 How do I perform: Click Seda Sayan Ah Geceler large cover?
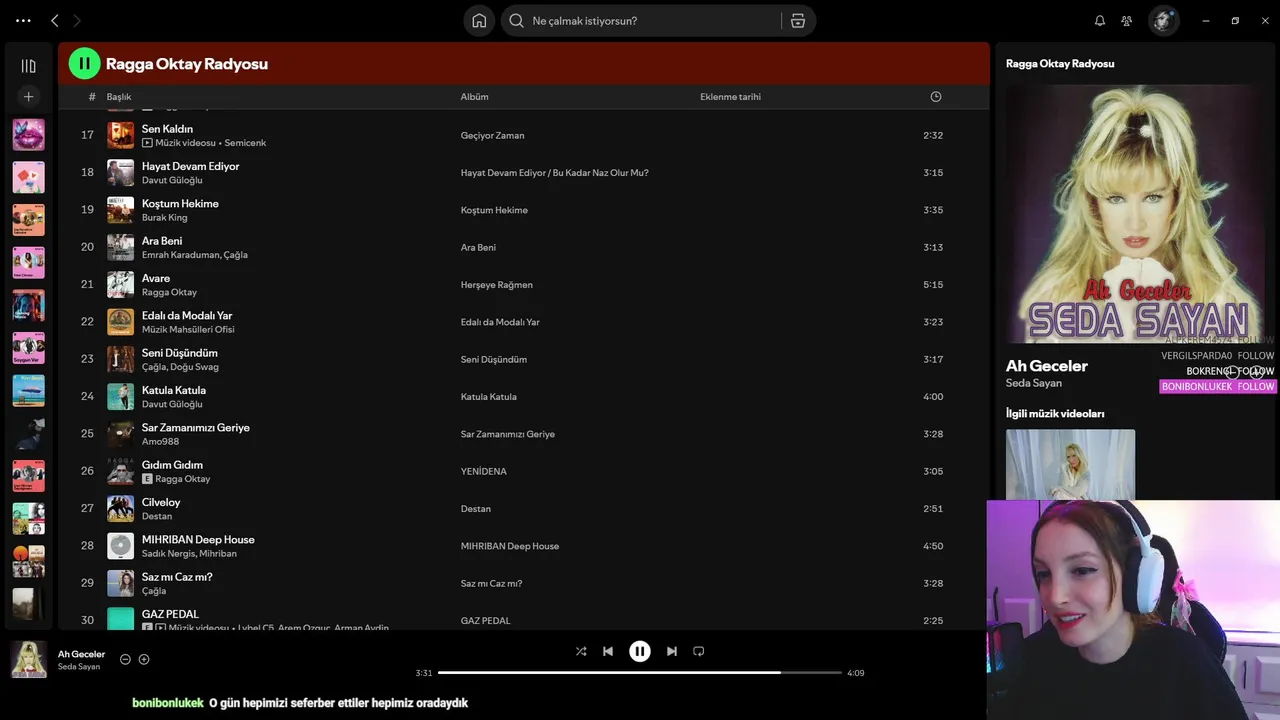point(1135,214)
